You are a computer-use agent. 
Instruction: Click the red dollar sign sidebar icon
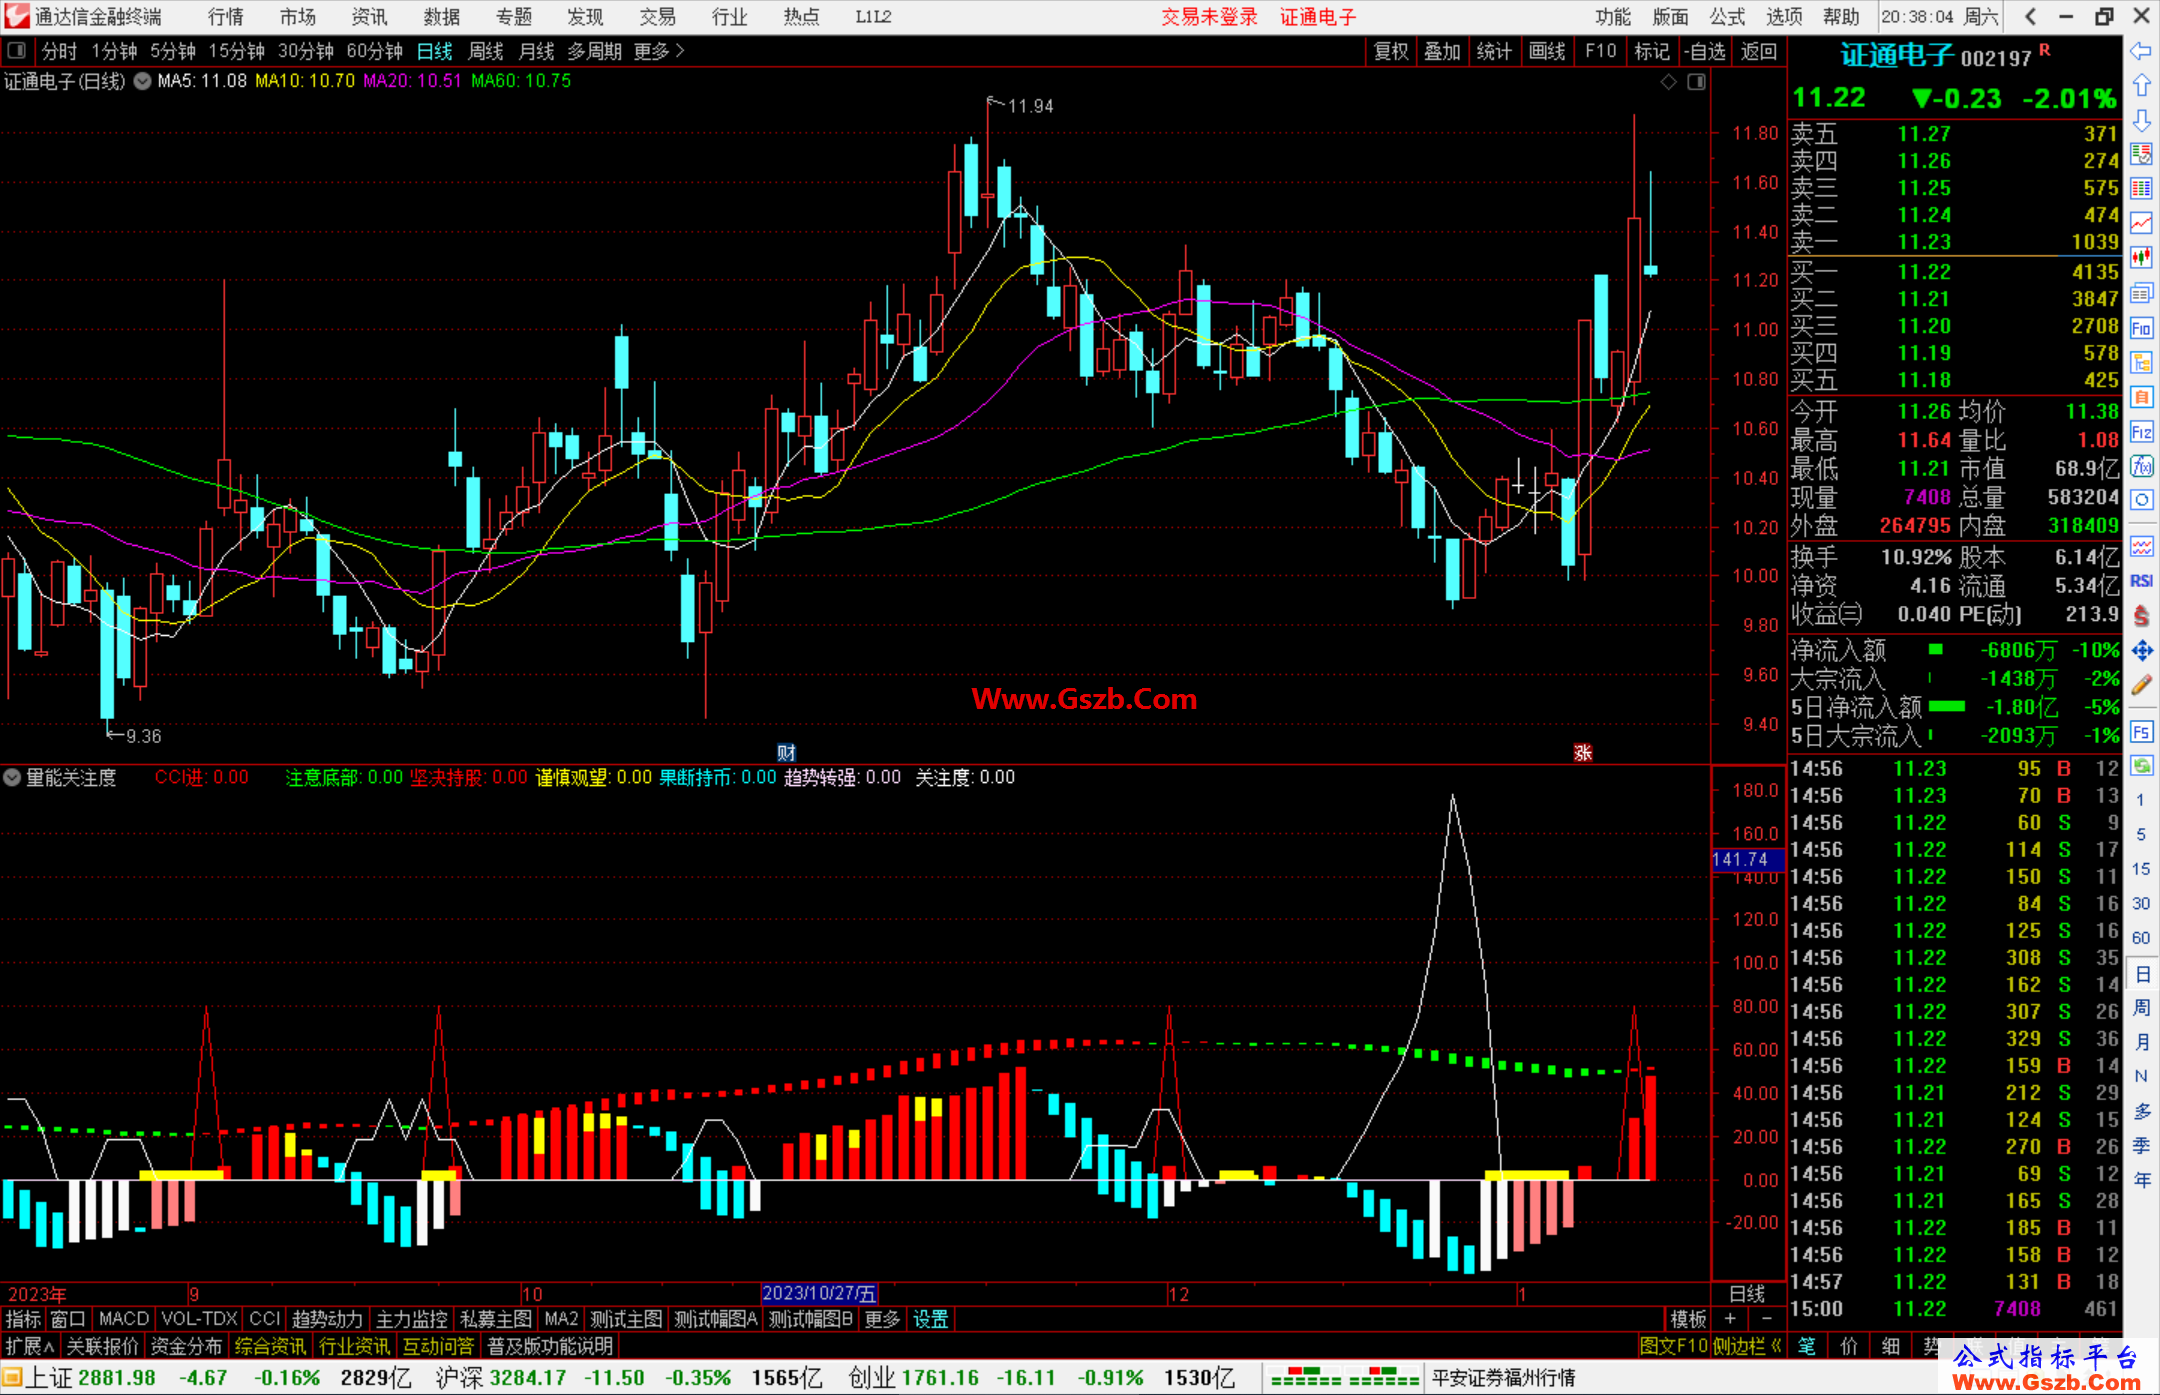click(x=2141, y=616)
